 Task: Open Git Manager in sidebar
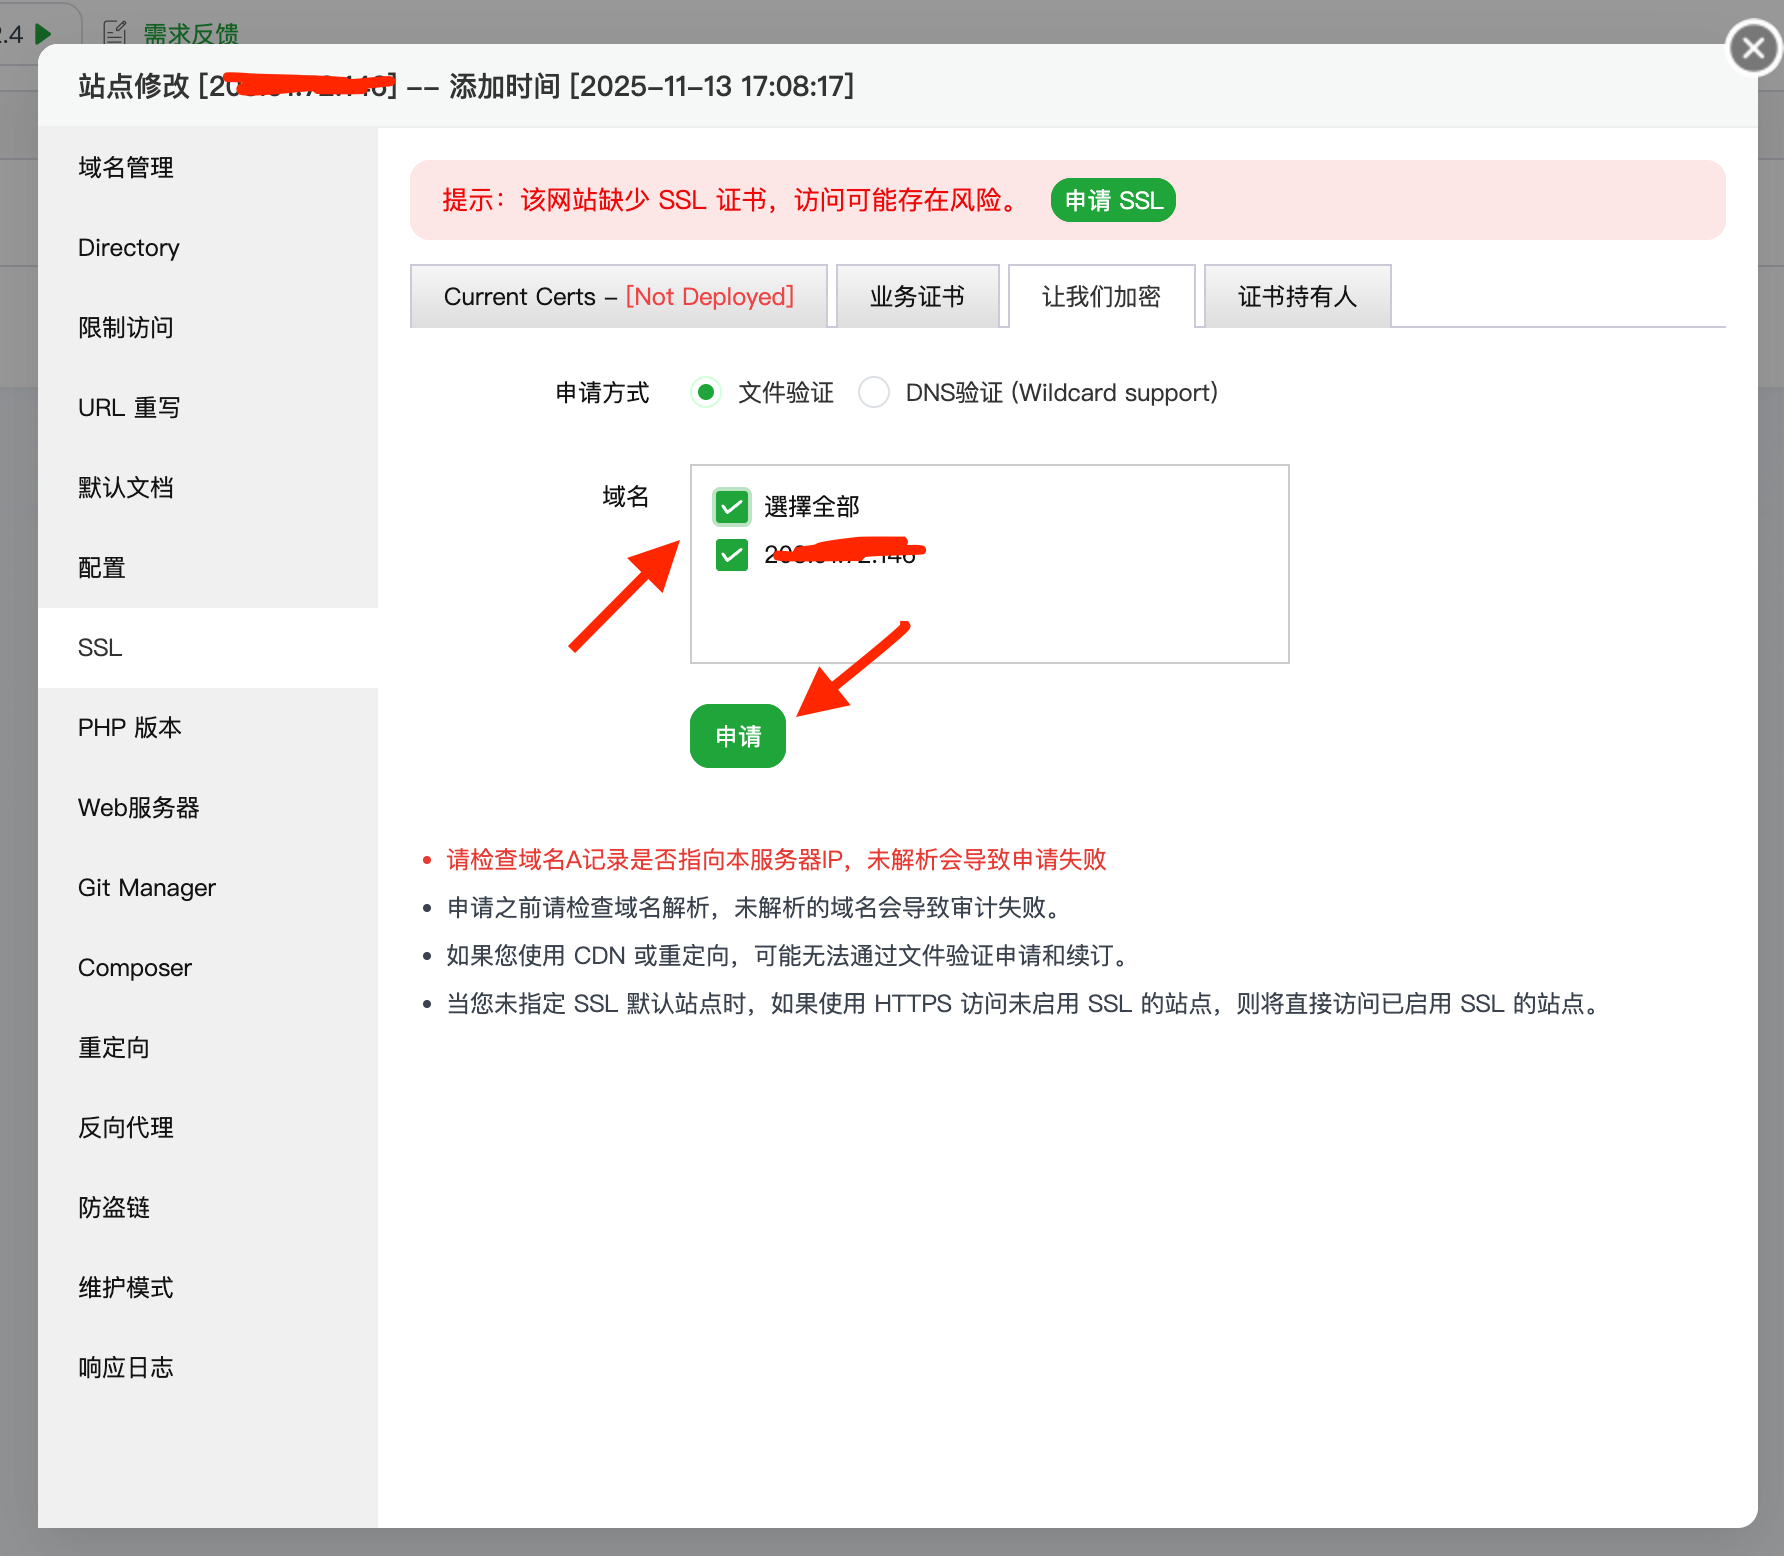[147, 888]
